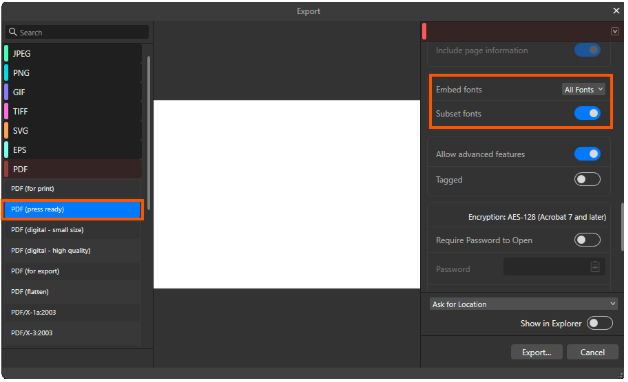Choose PDF (press ready) preset
Image resolution: width=628 pixels, height=382 pixels.
click(x=73, y=209)
